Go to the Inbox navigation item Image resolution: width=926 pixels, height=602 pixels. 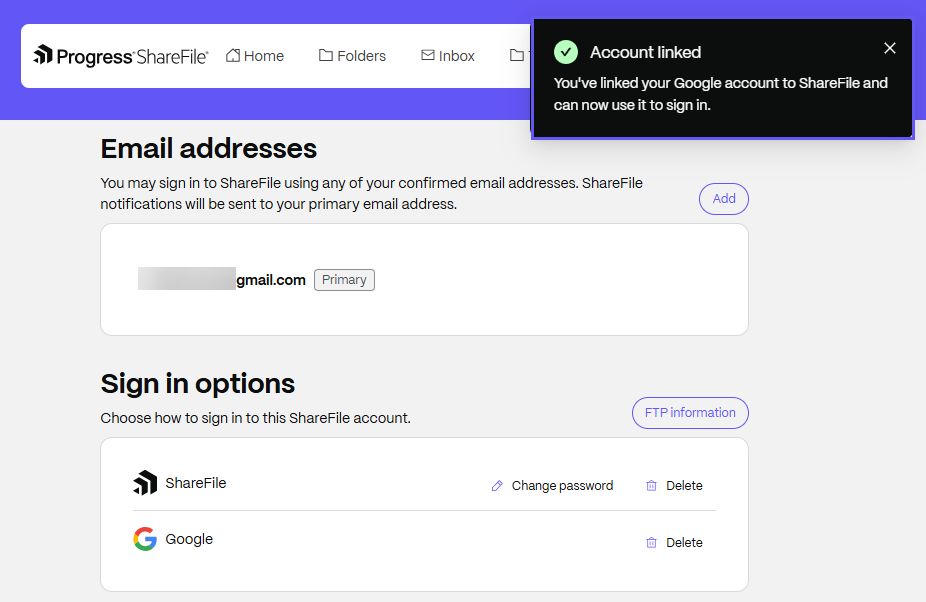(x=448, y=56)
